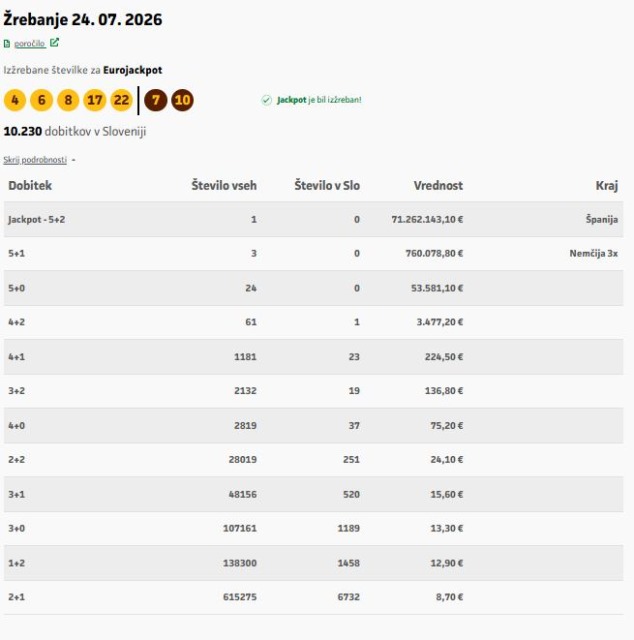
Task: Open the poročilo report link
Action: (x=29, y=44)
